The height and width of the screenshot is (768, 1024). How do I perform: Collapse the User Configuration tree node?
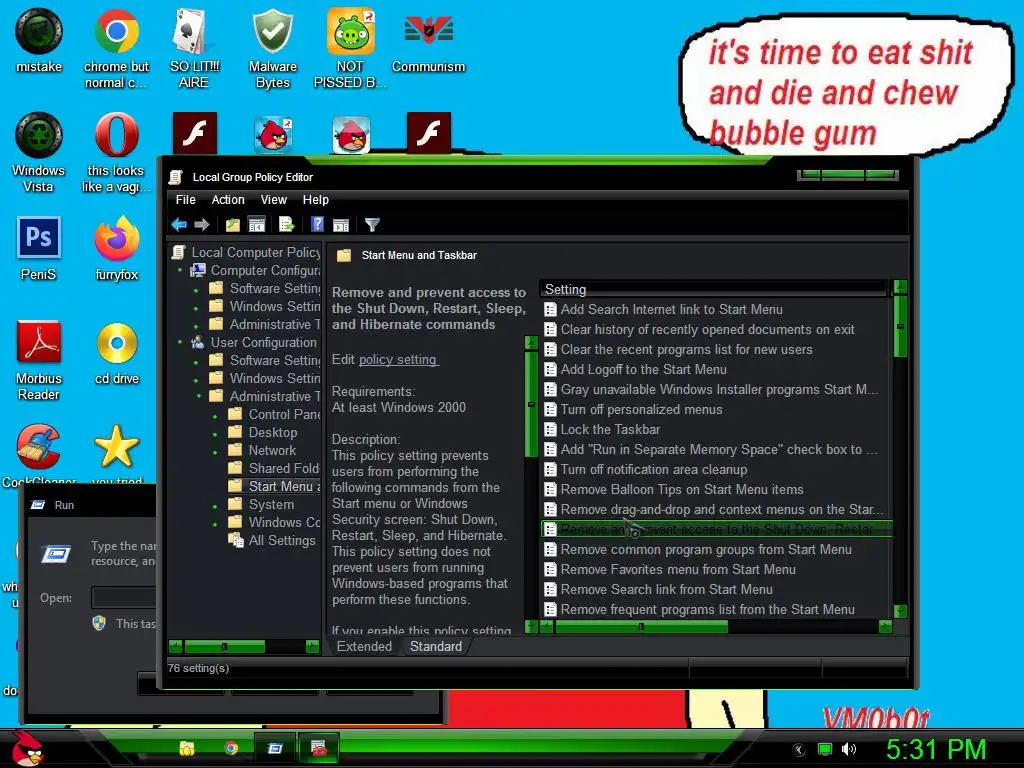pyautogui.click(x=180, y=342)
